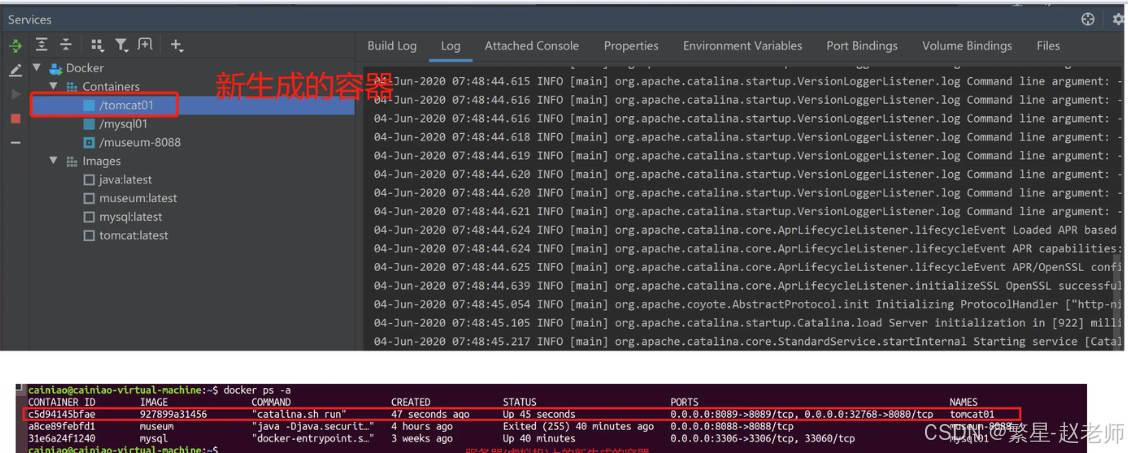Image resolution: width=1128 pixels, height=453 pixels.
Task: Click the Docker whale icon
Action: (56, 68)
